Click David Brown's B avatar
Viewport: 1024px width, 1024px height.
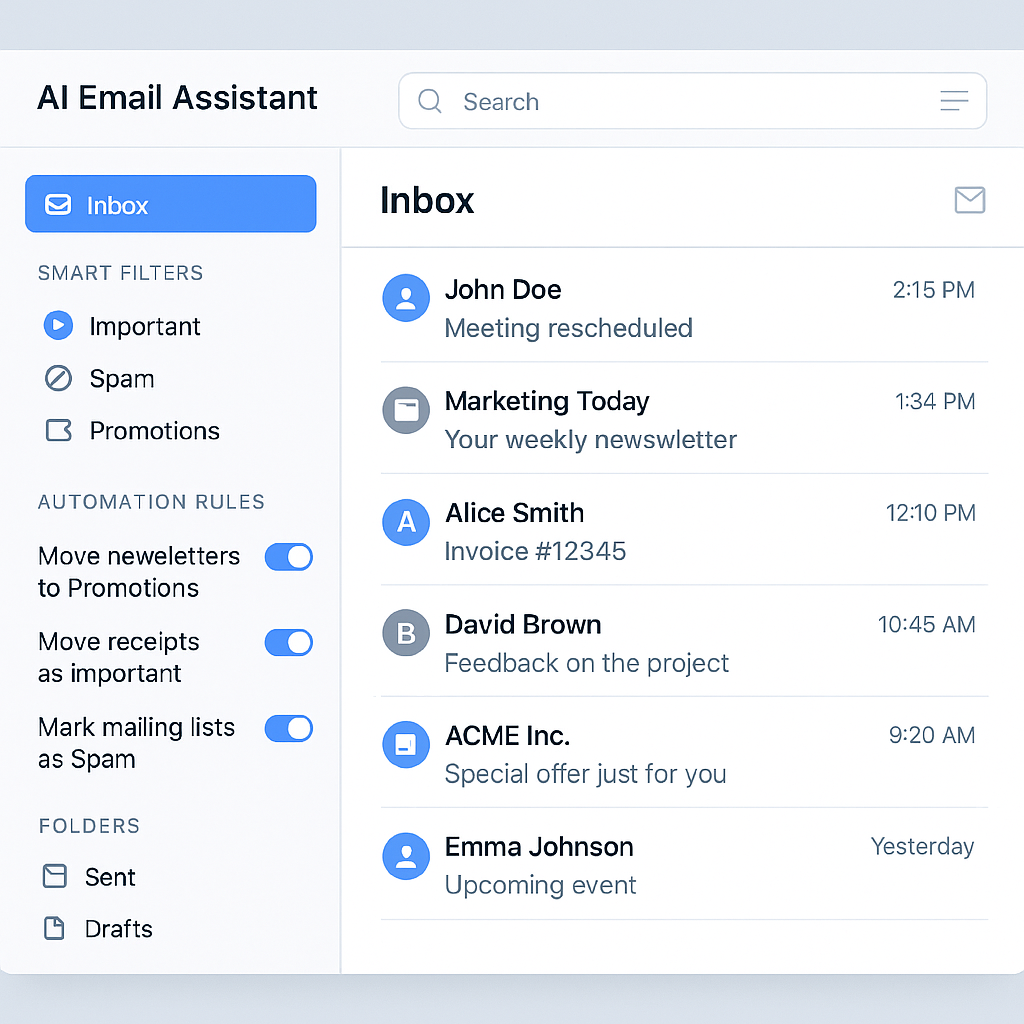pyautogui.click(x=406, y=633)
